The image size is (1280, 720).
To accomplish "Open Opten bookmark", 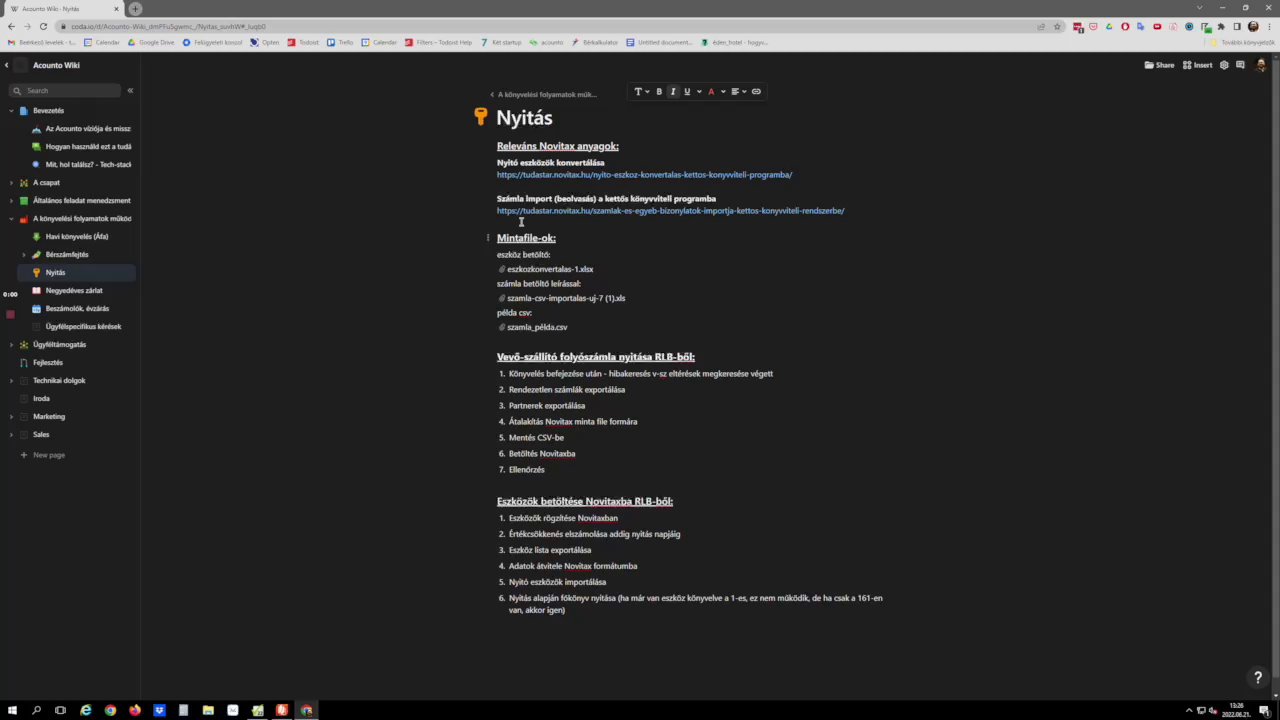I will [265, 42].
